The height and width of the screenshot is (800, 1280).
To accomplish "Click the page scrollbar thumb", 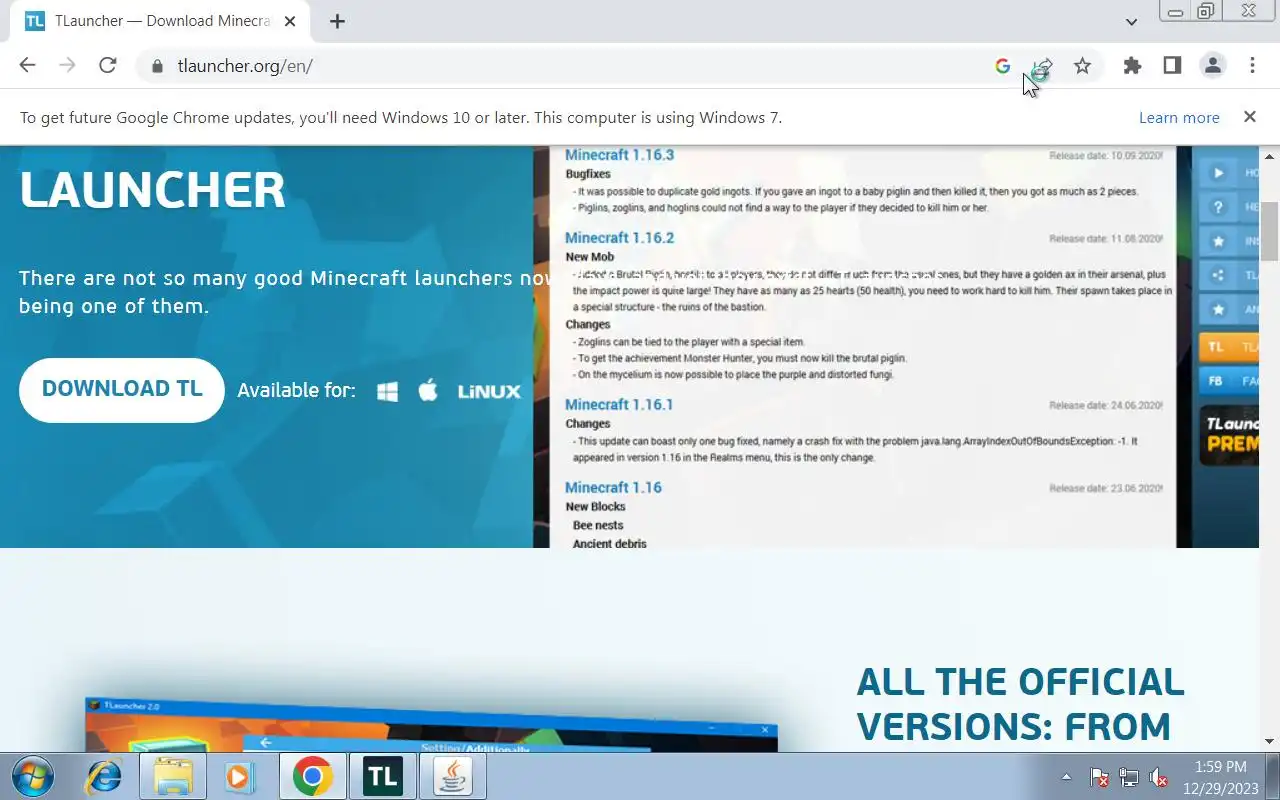I will tap(1270, 230).
